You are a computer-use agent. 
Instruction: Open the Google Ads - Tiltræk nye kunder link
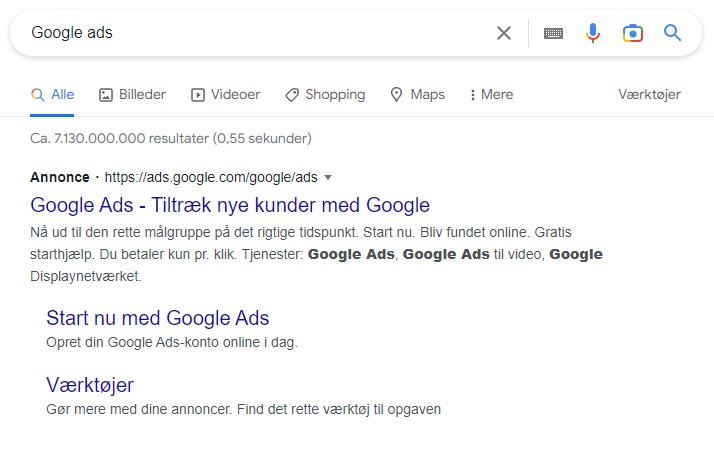point(230,205)
